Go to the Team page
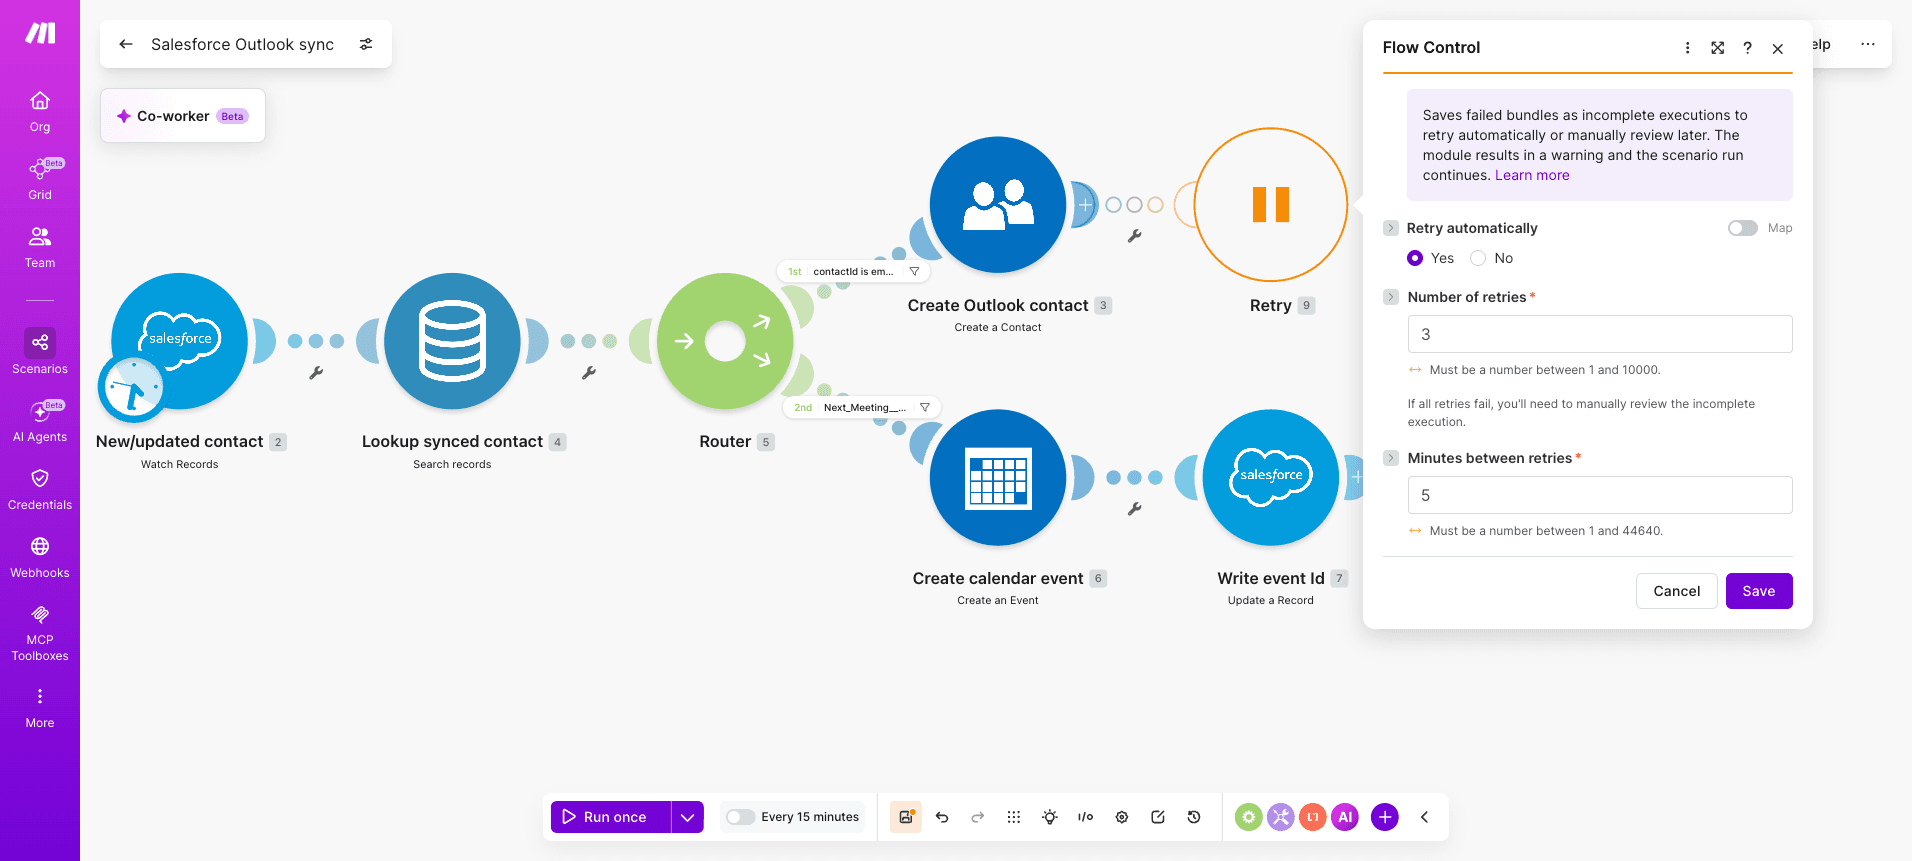This screenshot has width=1912, height=861. tap(40, 248)
